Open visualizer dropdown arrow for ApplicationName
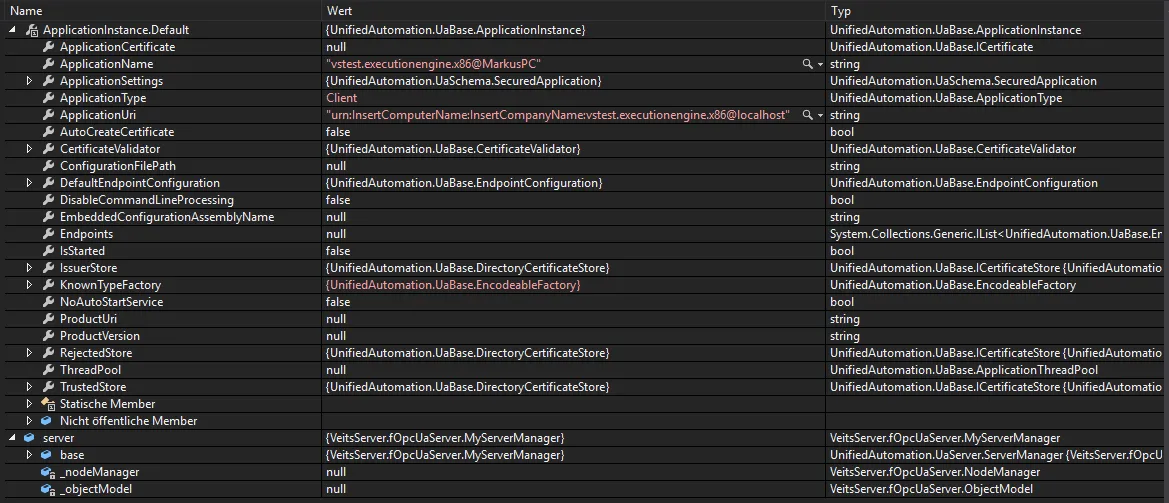1169x503 pixels. click(x=820, y=65)
